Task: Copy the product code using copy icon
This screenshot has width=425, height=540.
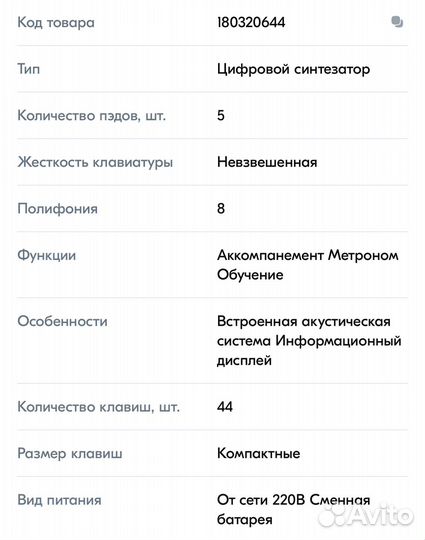Action: [397, 22]
